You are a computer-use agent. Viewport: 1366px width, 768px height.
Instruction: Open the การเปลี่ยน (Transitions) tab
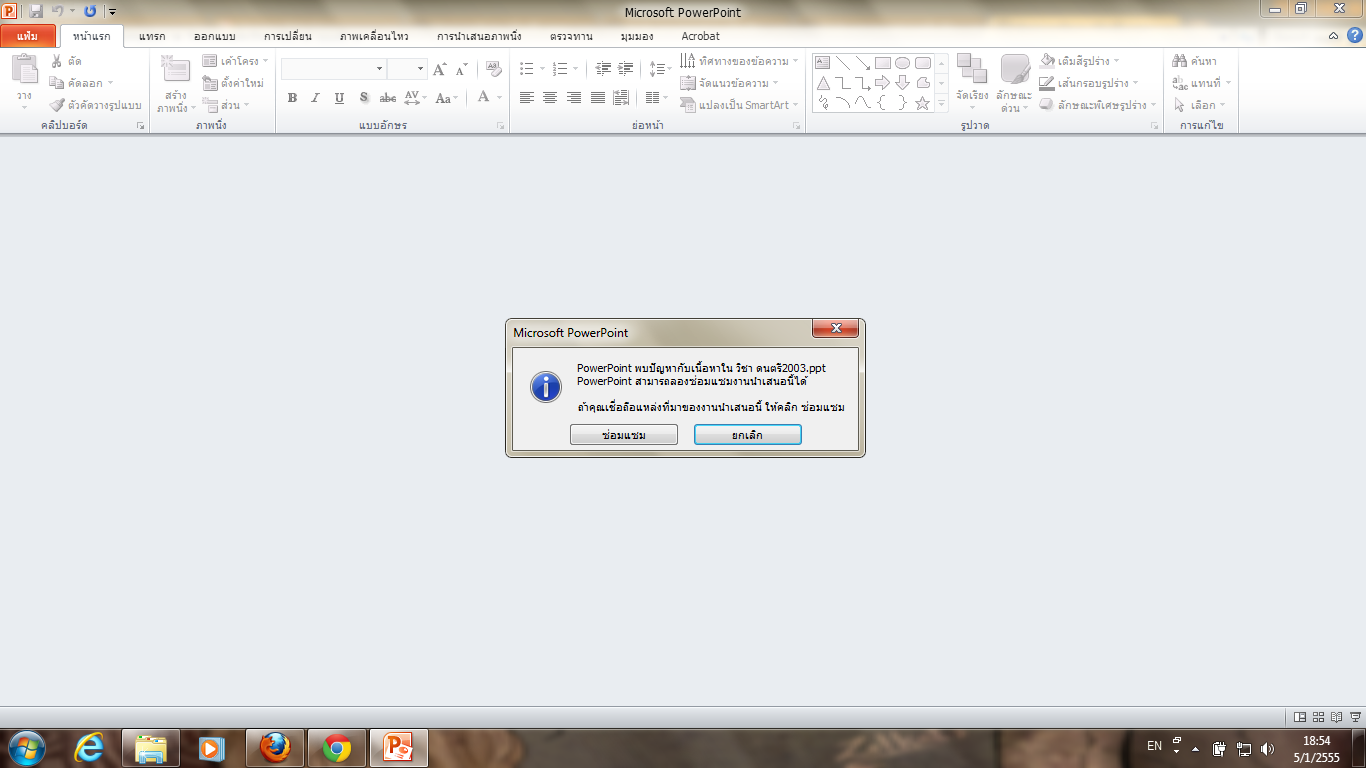pos(288,36)
